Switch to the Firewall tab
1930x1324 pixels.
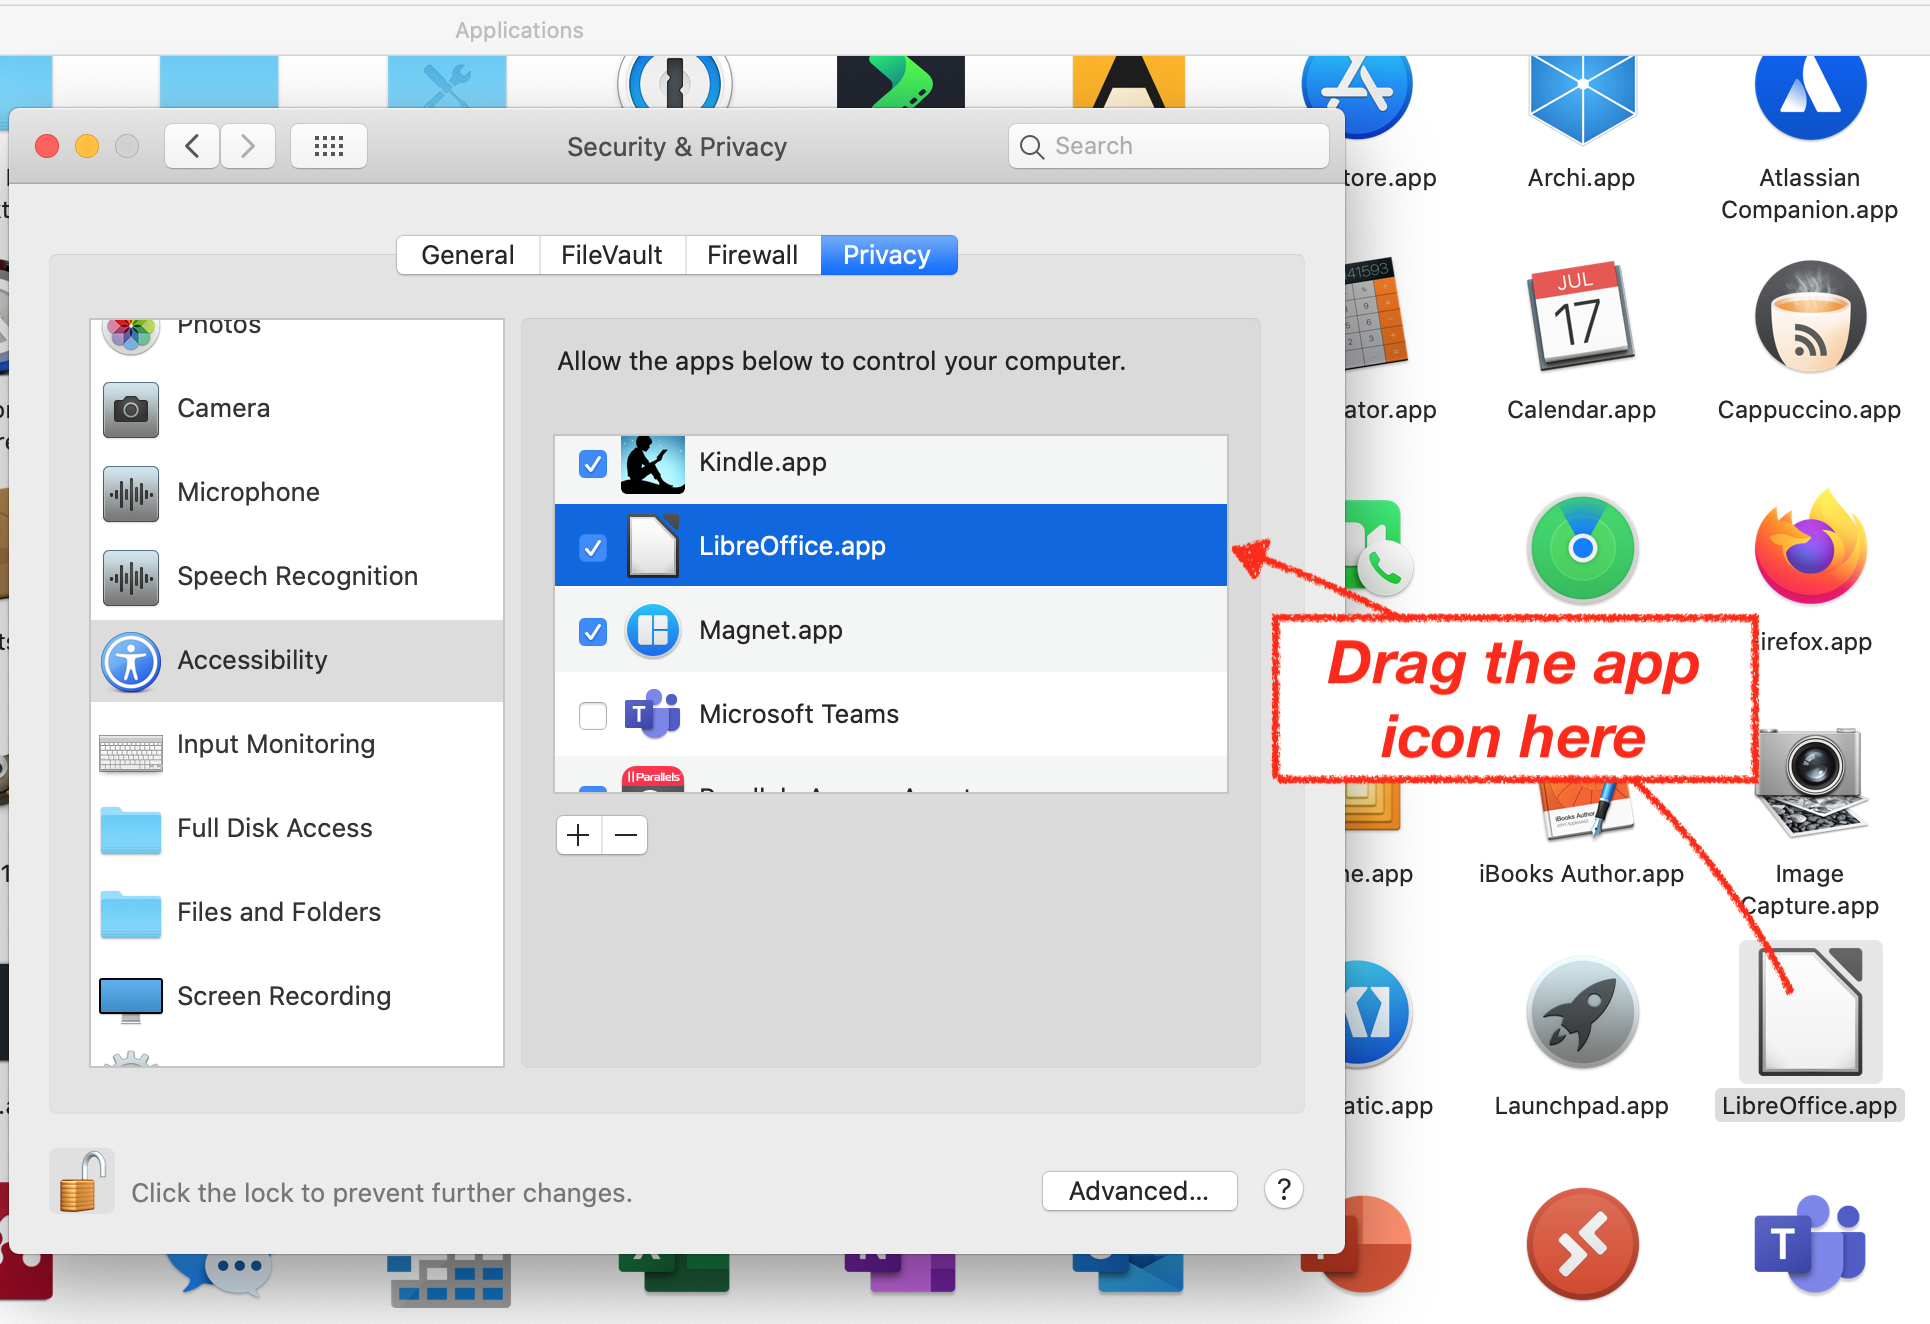[x=752, y=255]
